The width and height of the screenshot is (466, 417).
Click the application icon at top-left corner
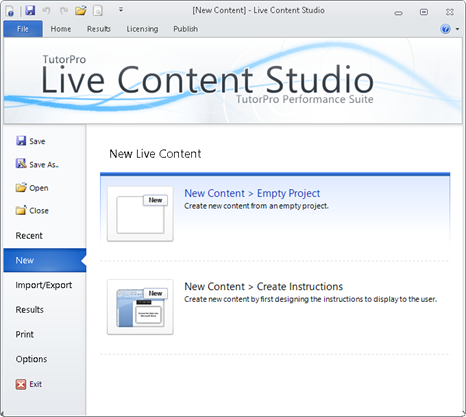coord(10,11)
